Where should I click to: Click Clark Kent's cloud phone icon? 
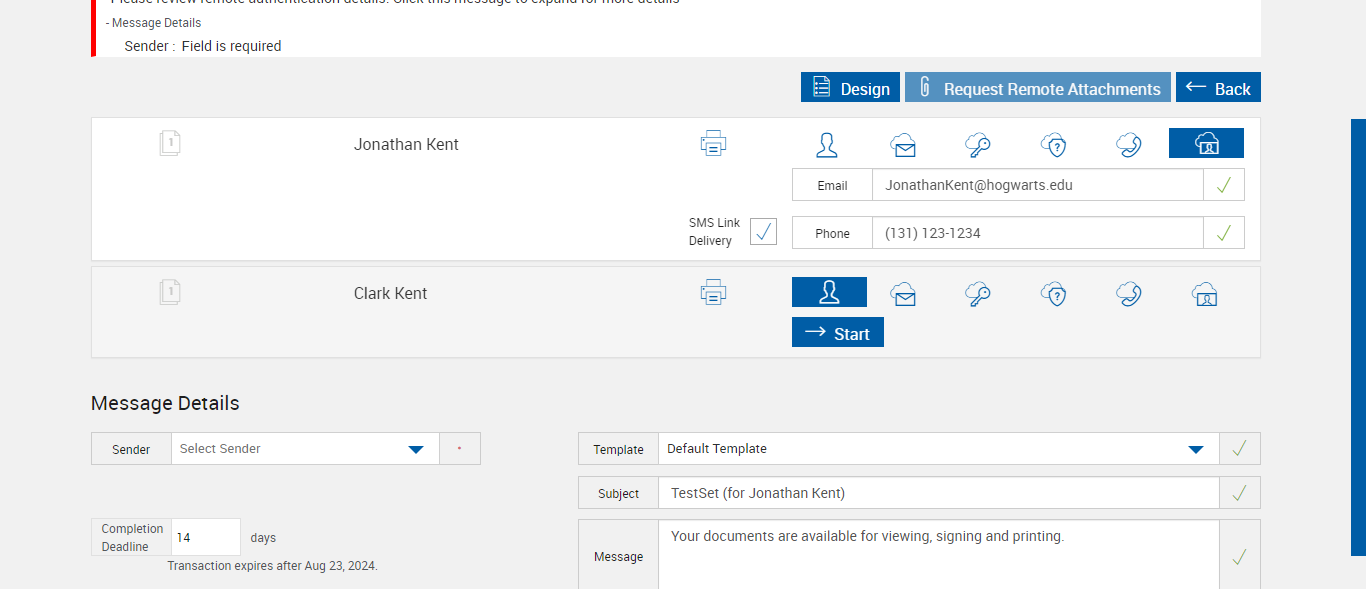1129,294
